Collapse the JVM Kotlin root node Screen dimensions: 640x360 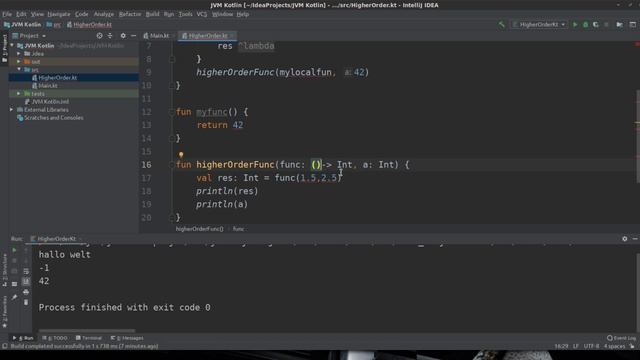point(12,46)
